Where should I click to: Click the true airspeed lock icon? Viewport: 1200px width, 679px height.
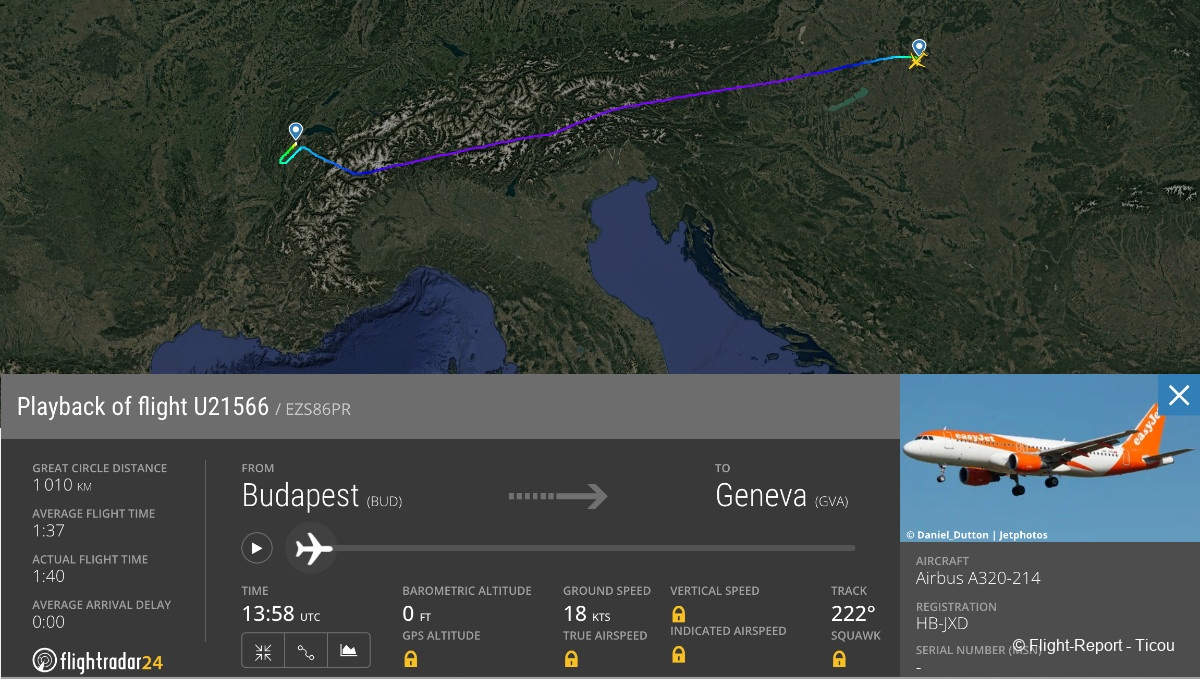point(571,658)
